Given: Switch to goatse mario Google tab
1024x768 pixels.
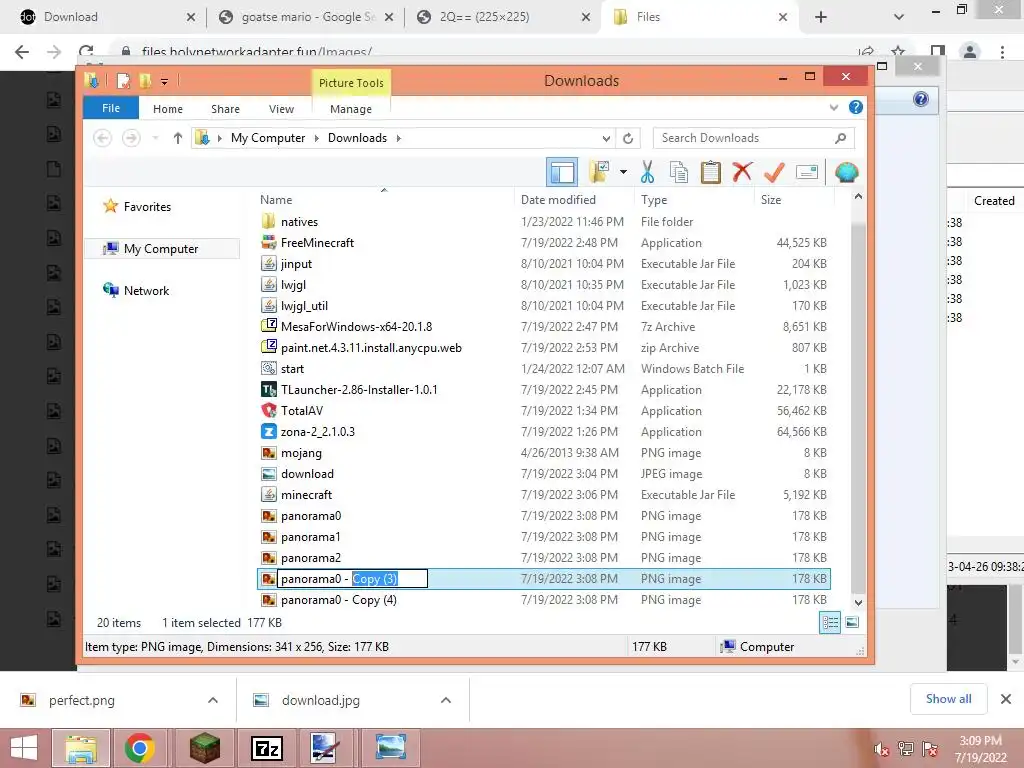Looking at the screenshot, I should 306,17.
